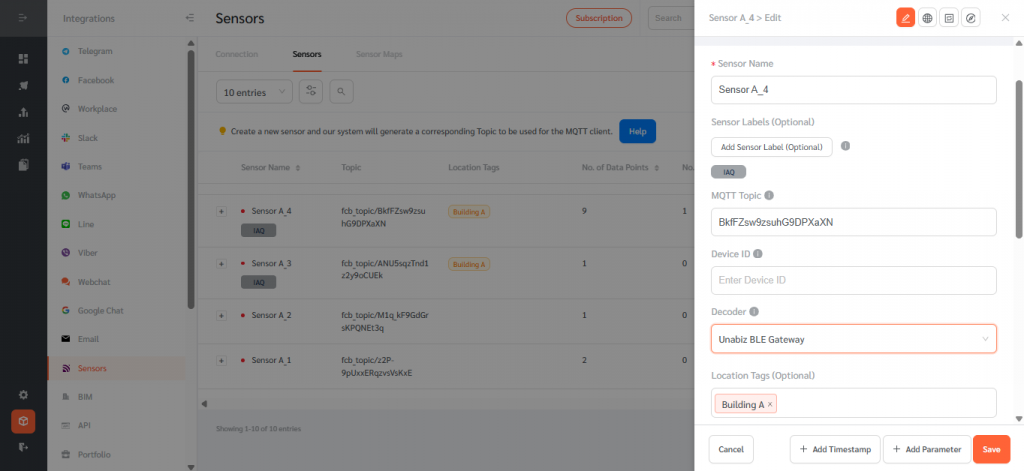The width and height of the screenshot is (1024, 471).
Task: Open the filter settings icon beside entries dropdown
Action: (x=312, y=92)
